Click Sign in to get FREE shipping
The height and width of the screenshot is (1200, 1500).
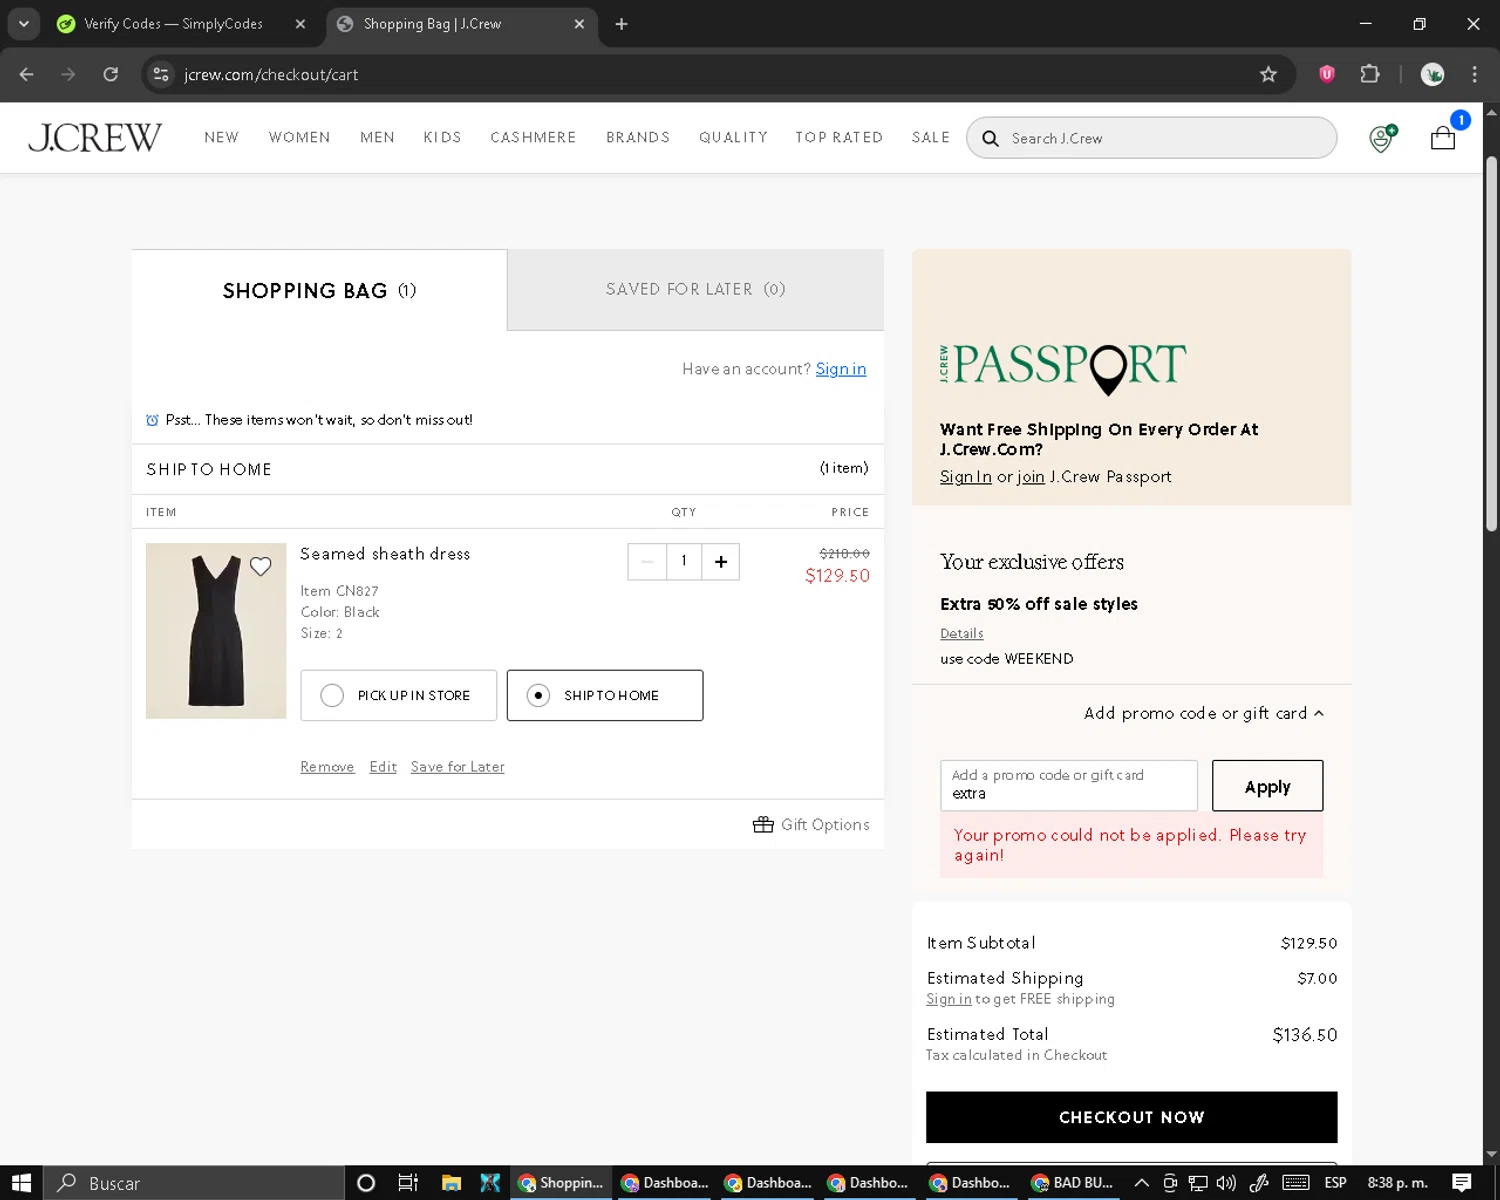click(948, 999)
